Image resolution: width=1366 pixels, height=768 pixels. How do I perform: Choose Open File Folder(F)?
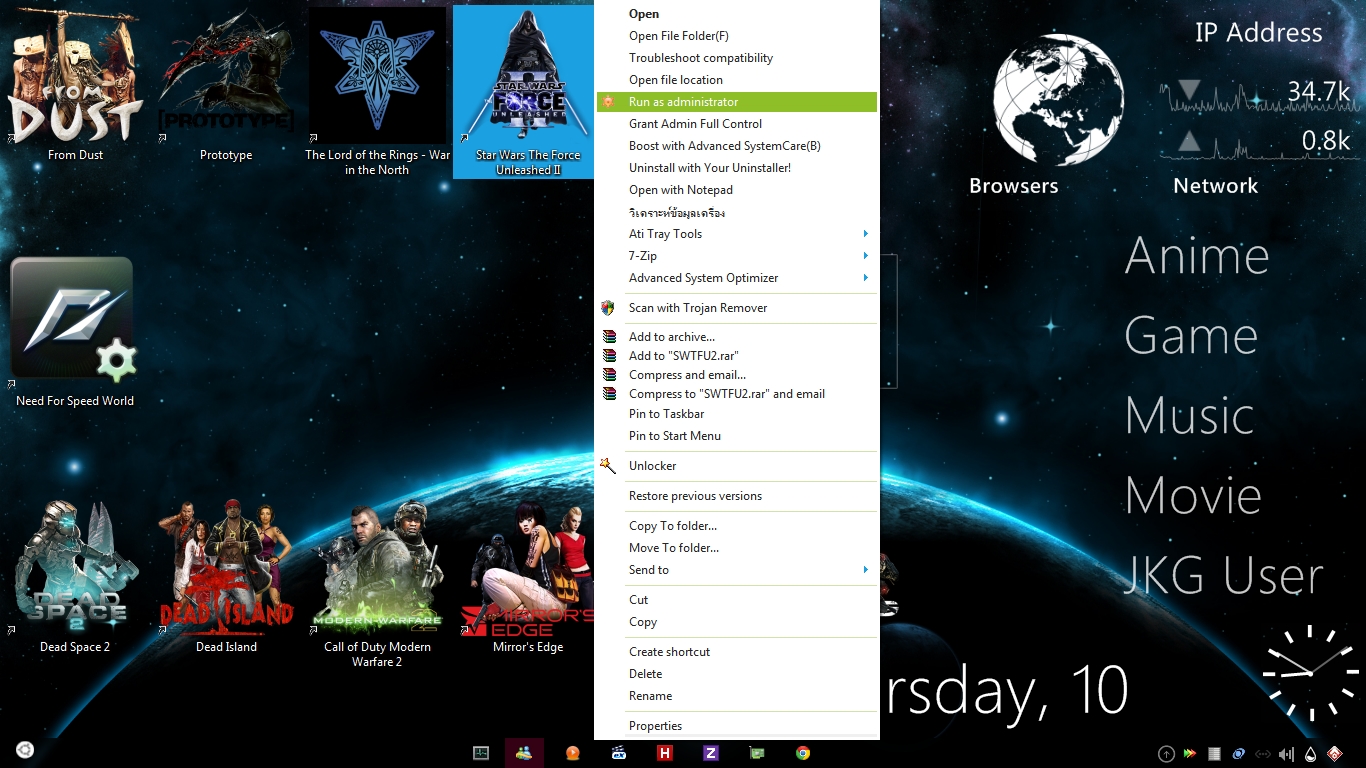click(x=737, y=36)
